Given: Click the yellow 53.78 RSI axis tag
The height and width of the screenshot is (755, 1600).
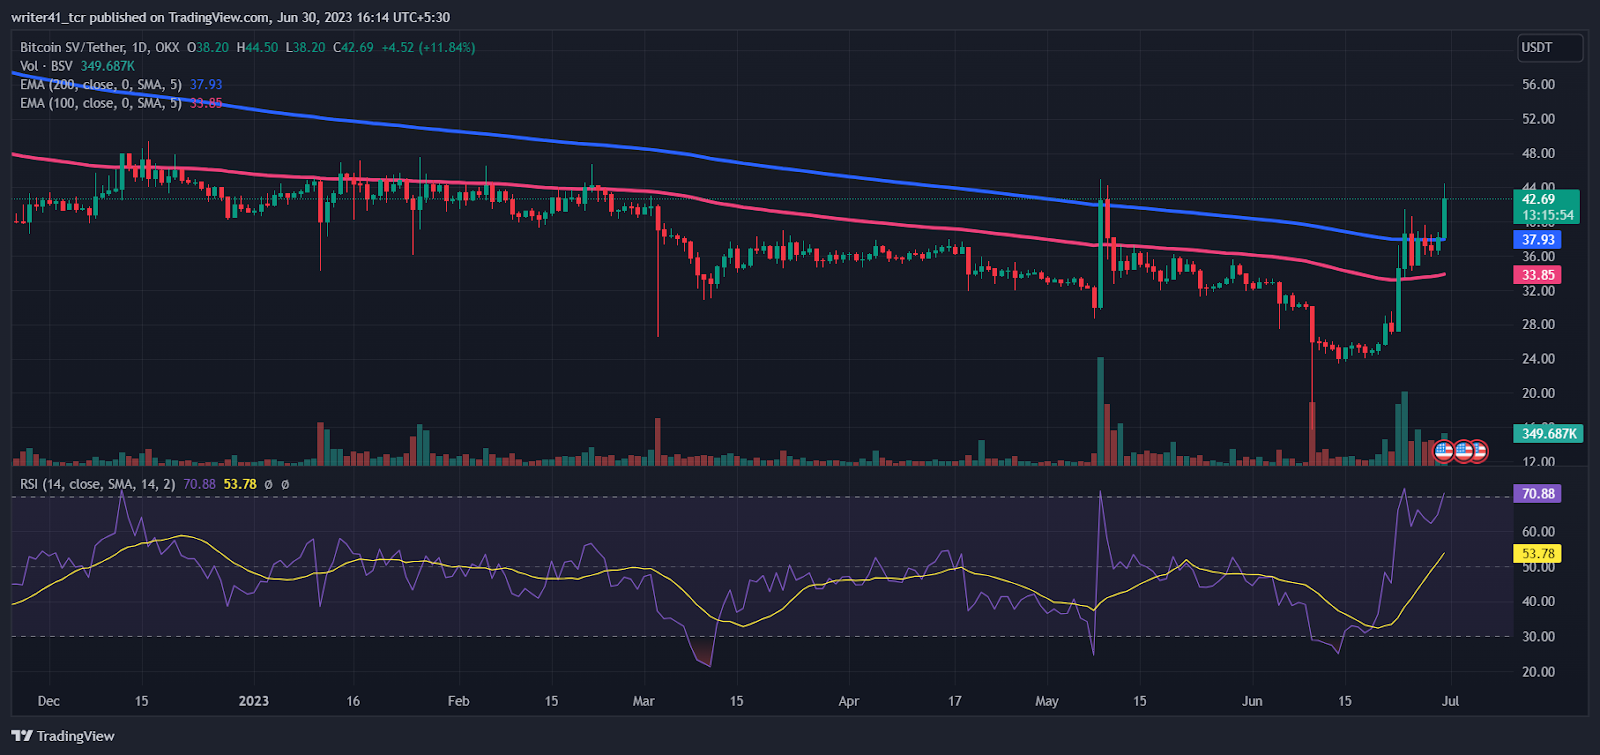Looking at the screenshot, I should [x=1538, y=553].
